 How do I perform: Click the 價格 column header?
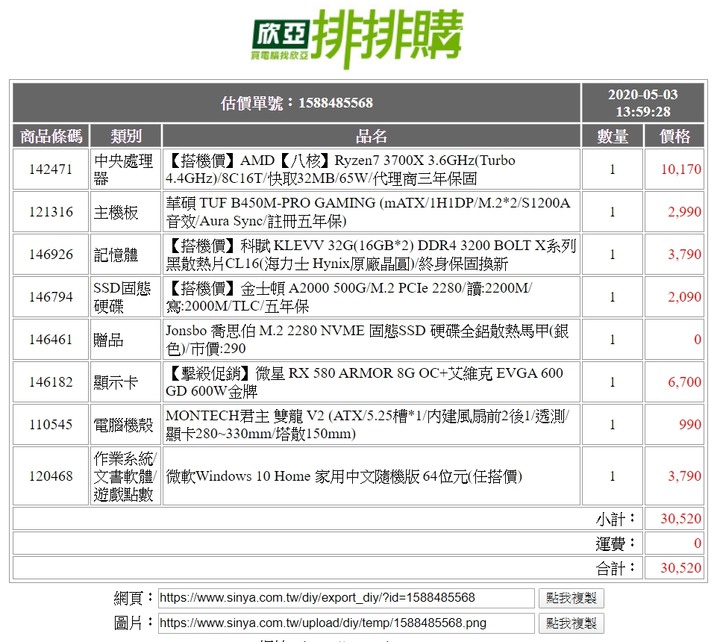pos(675,136)
